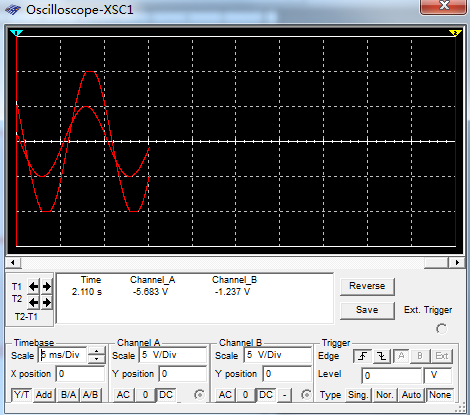Click Channel A terminal indicator
The image size is (470, 415).
click(x=199, y=395)
